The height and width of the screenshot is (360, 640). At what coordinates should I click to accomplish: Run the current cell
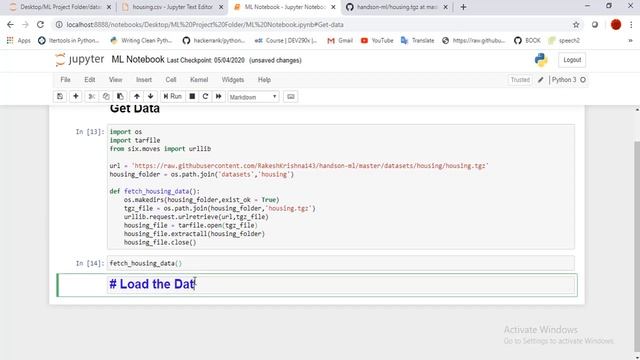[172, 97]
